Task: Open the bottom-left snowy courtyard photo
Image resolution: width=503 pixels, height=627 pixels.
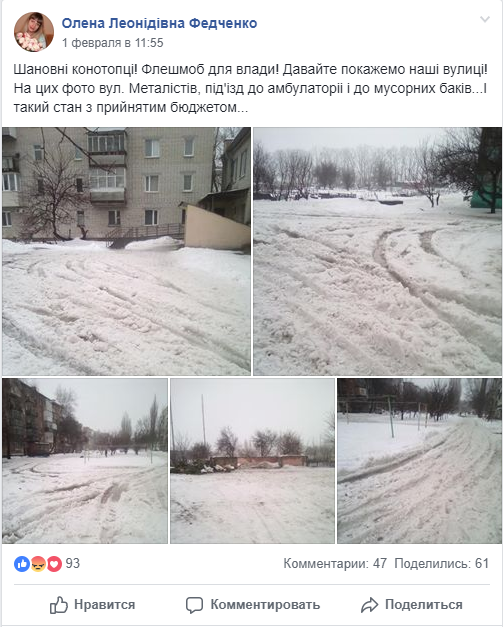Action: 85,461
